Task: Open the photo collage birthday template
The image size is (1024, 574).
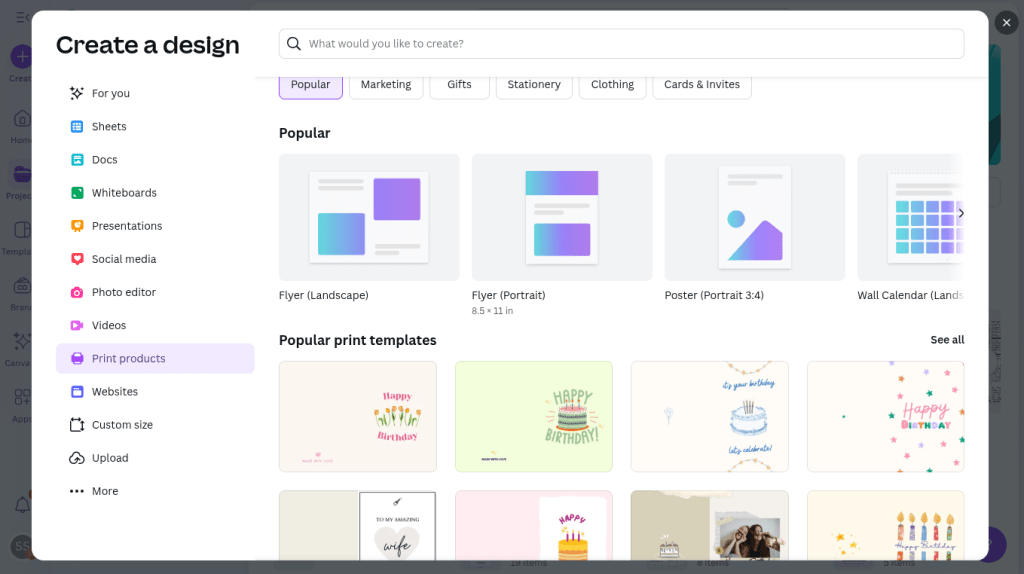Action: click(x=710, y=526)
